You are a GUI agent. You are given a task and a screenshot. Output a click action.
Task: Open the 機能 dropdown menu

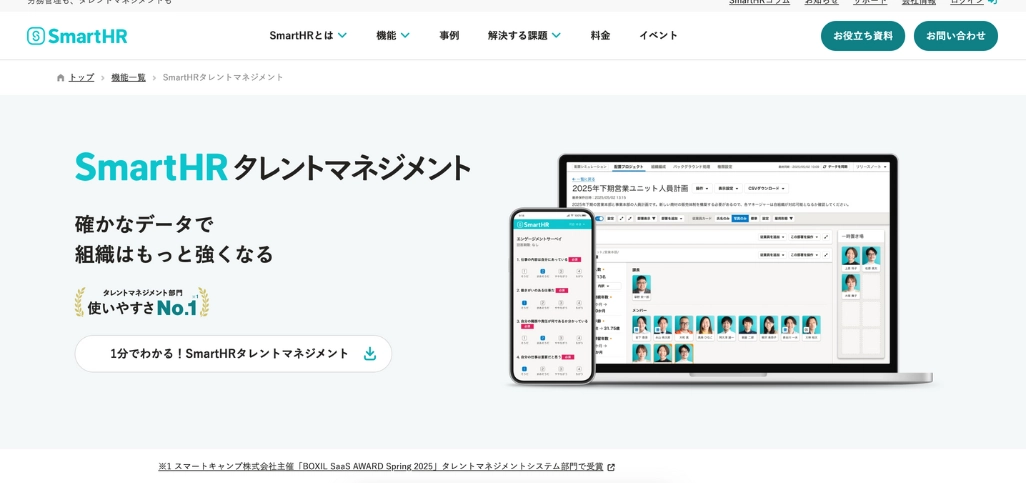[x=393, y=35]
